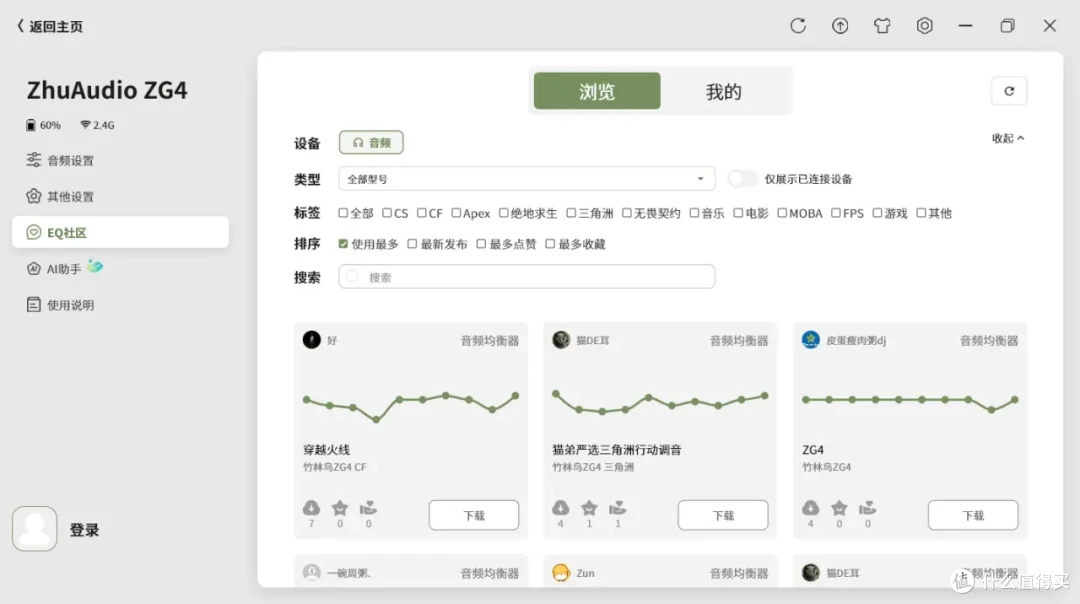The width and height of the screenshot is (1080, 604).
Task: Open avatar of user 一碗周粥.
Action: click(311, 572)
